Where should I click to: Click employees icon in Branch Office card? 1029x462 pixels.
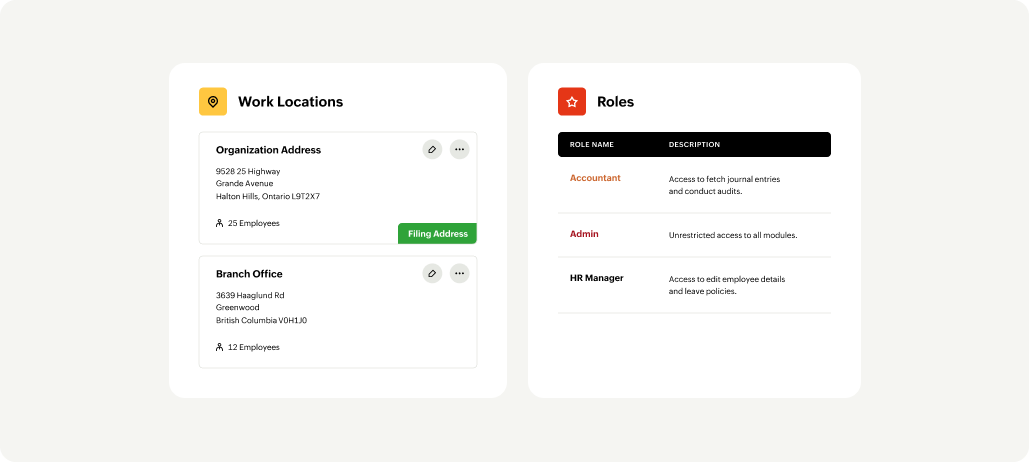(x=220, y=347)
